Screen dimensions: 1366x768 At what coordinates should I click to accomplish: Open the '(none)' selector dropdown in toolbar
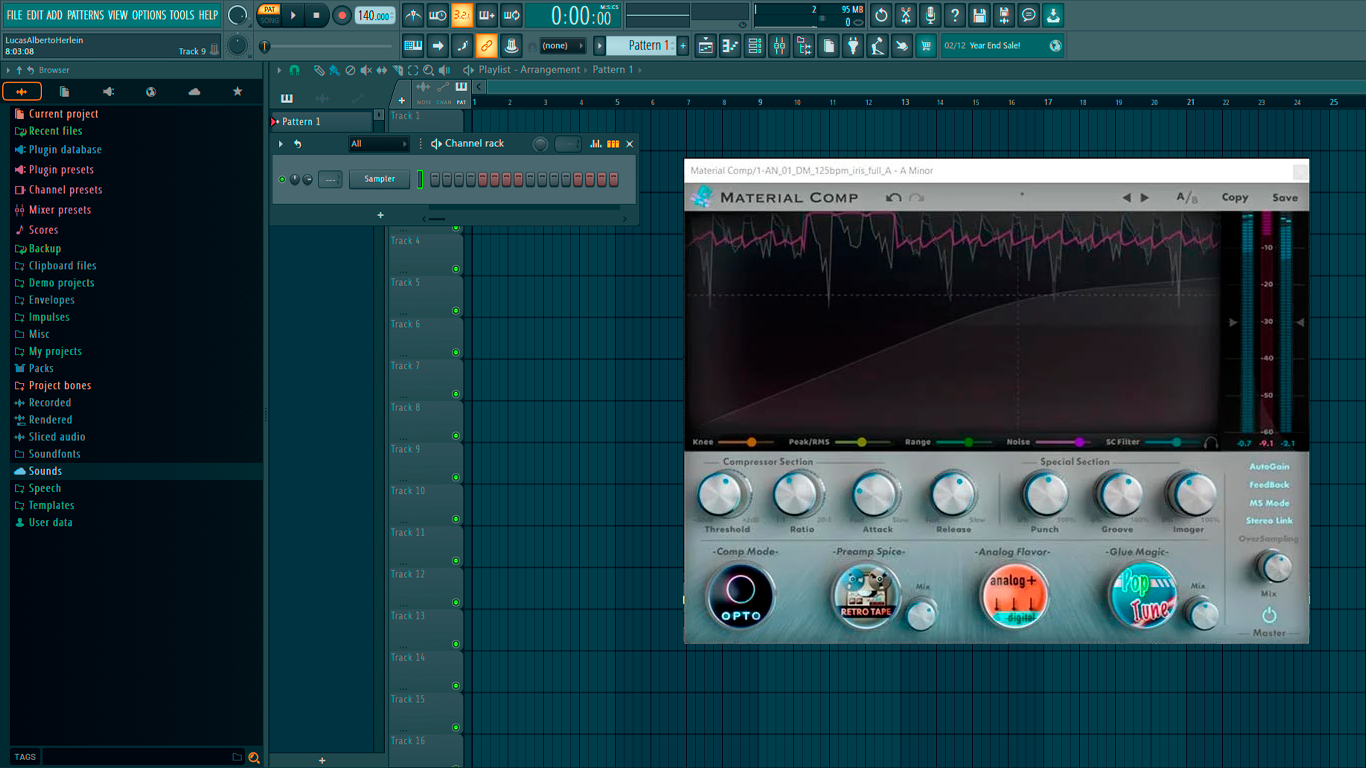(562, 45)
